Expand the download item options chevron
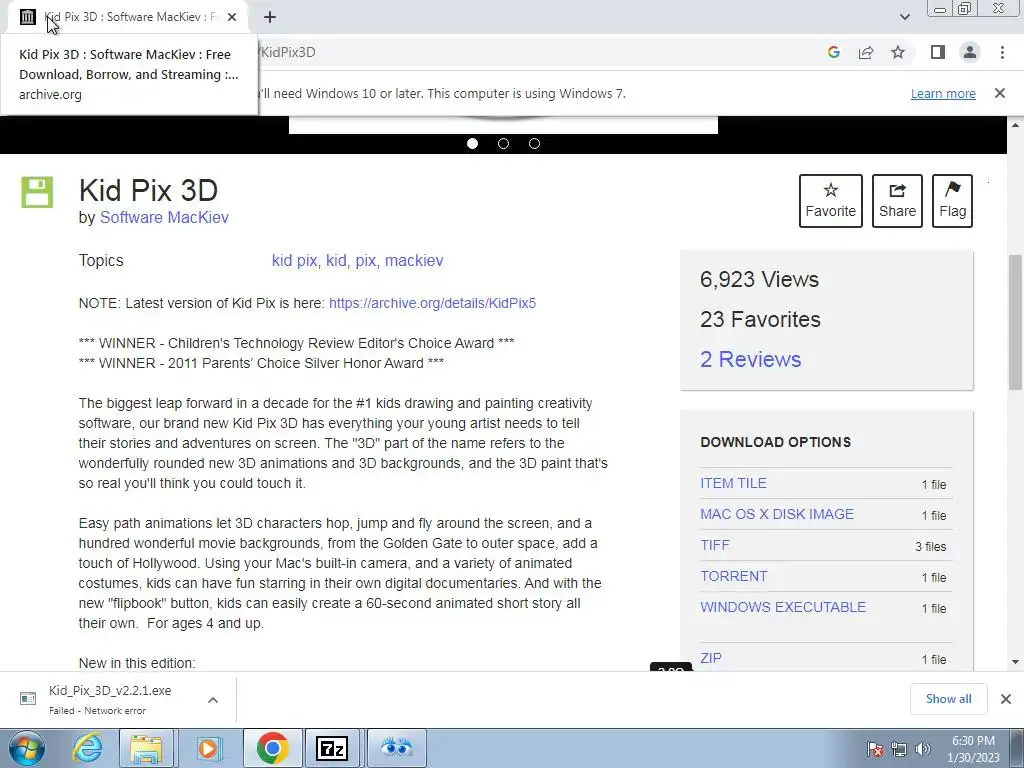The height and width of the screenshot is (768, 1024). point(212,700)
